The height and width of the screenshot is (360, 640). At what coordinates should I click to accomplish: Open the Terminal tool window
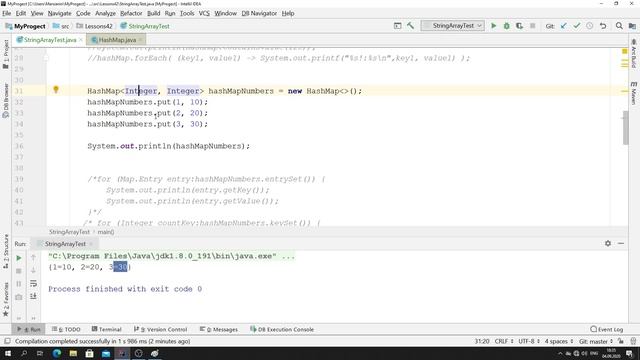coord(107,329)
